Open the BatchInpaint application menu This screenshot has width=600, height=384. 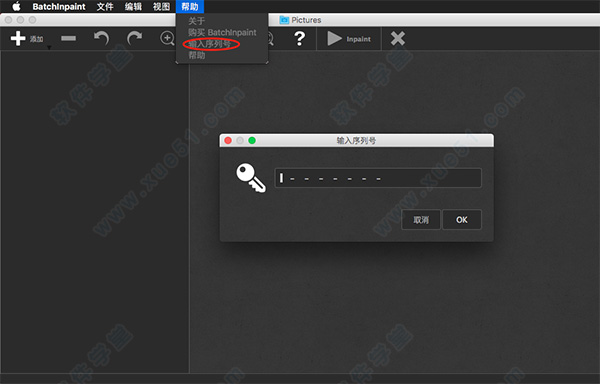coord(59,7)
